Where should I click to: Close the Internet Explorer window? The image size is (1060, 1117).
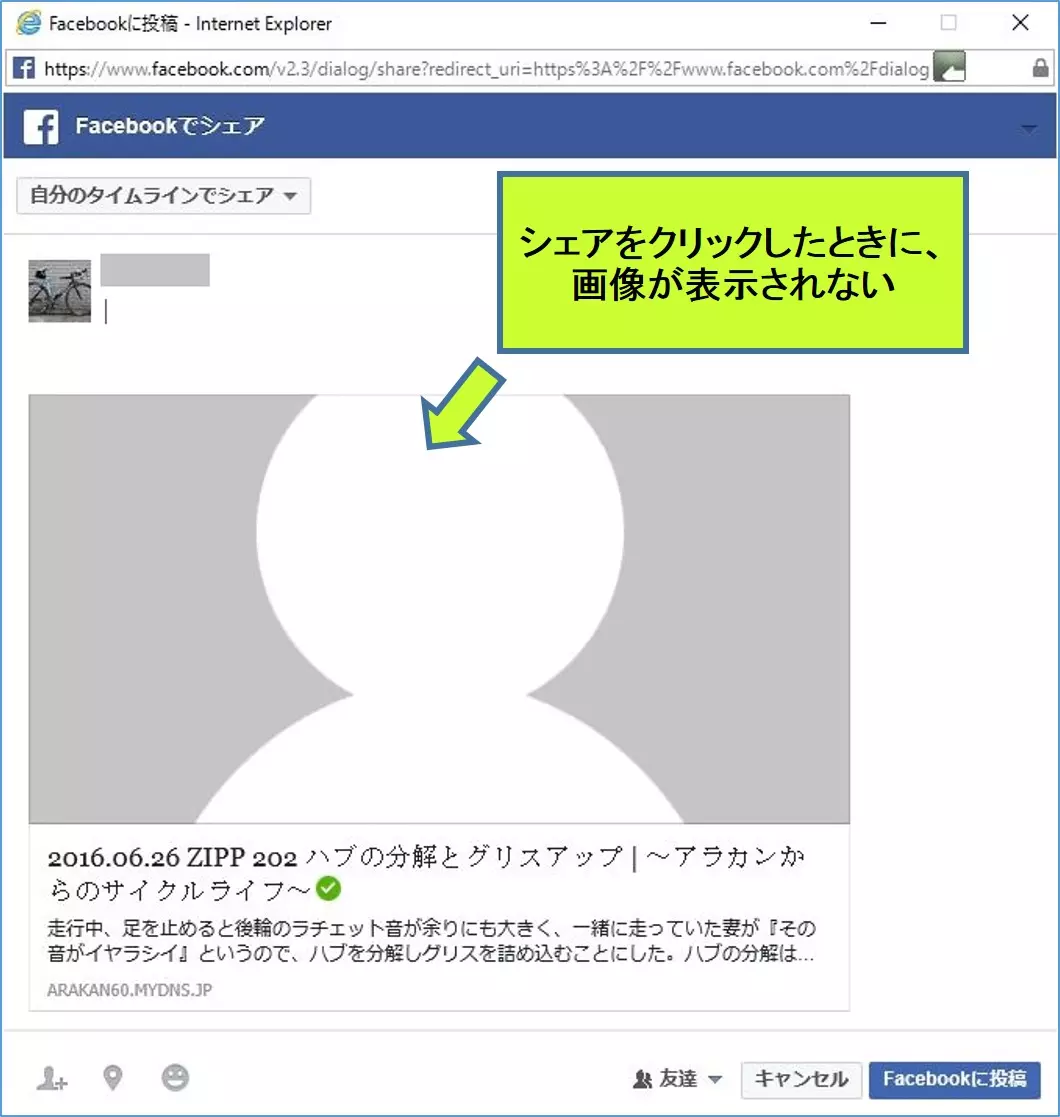pyautogui.click(x=1020, y=23)
